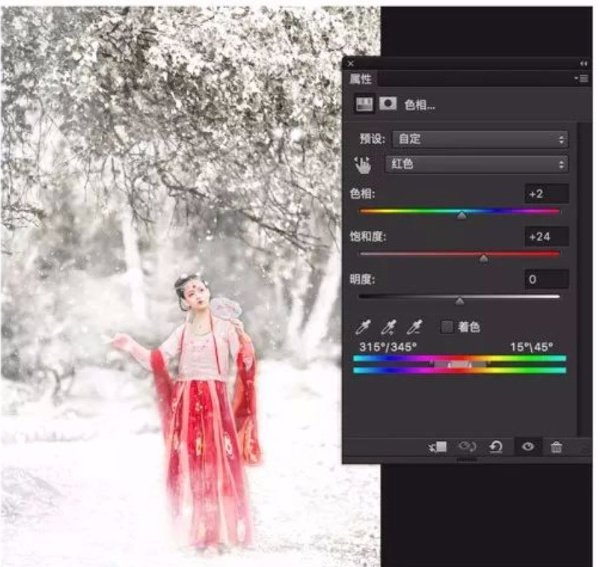Image resolution: width=600 pixels, height=567 pixels.
Task: Click the 饱和度 saturation slider handle
Action: coord(484,258)
